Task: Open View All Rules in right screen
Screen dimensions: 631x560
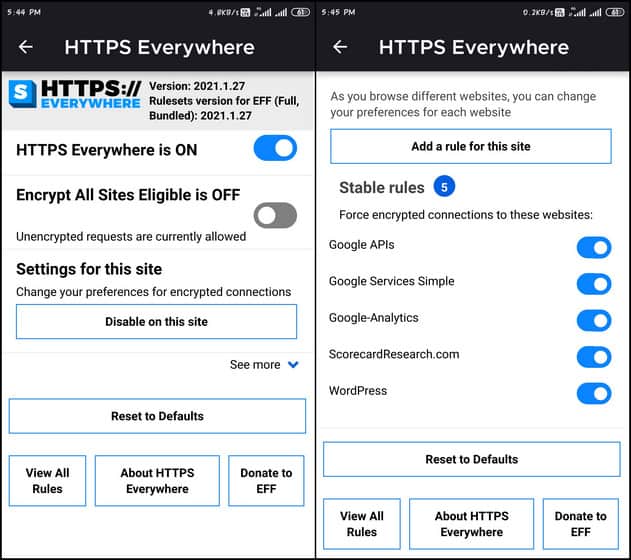Action: [x=362, y=524]
